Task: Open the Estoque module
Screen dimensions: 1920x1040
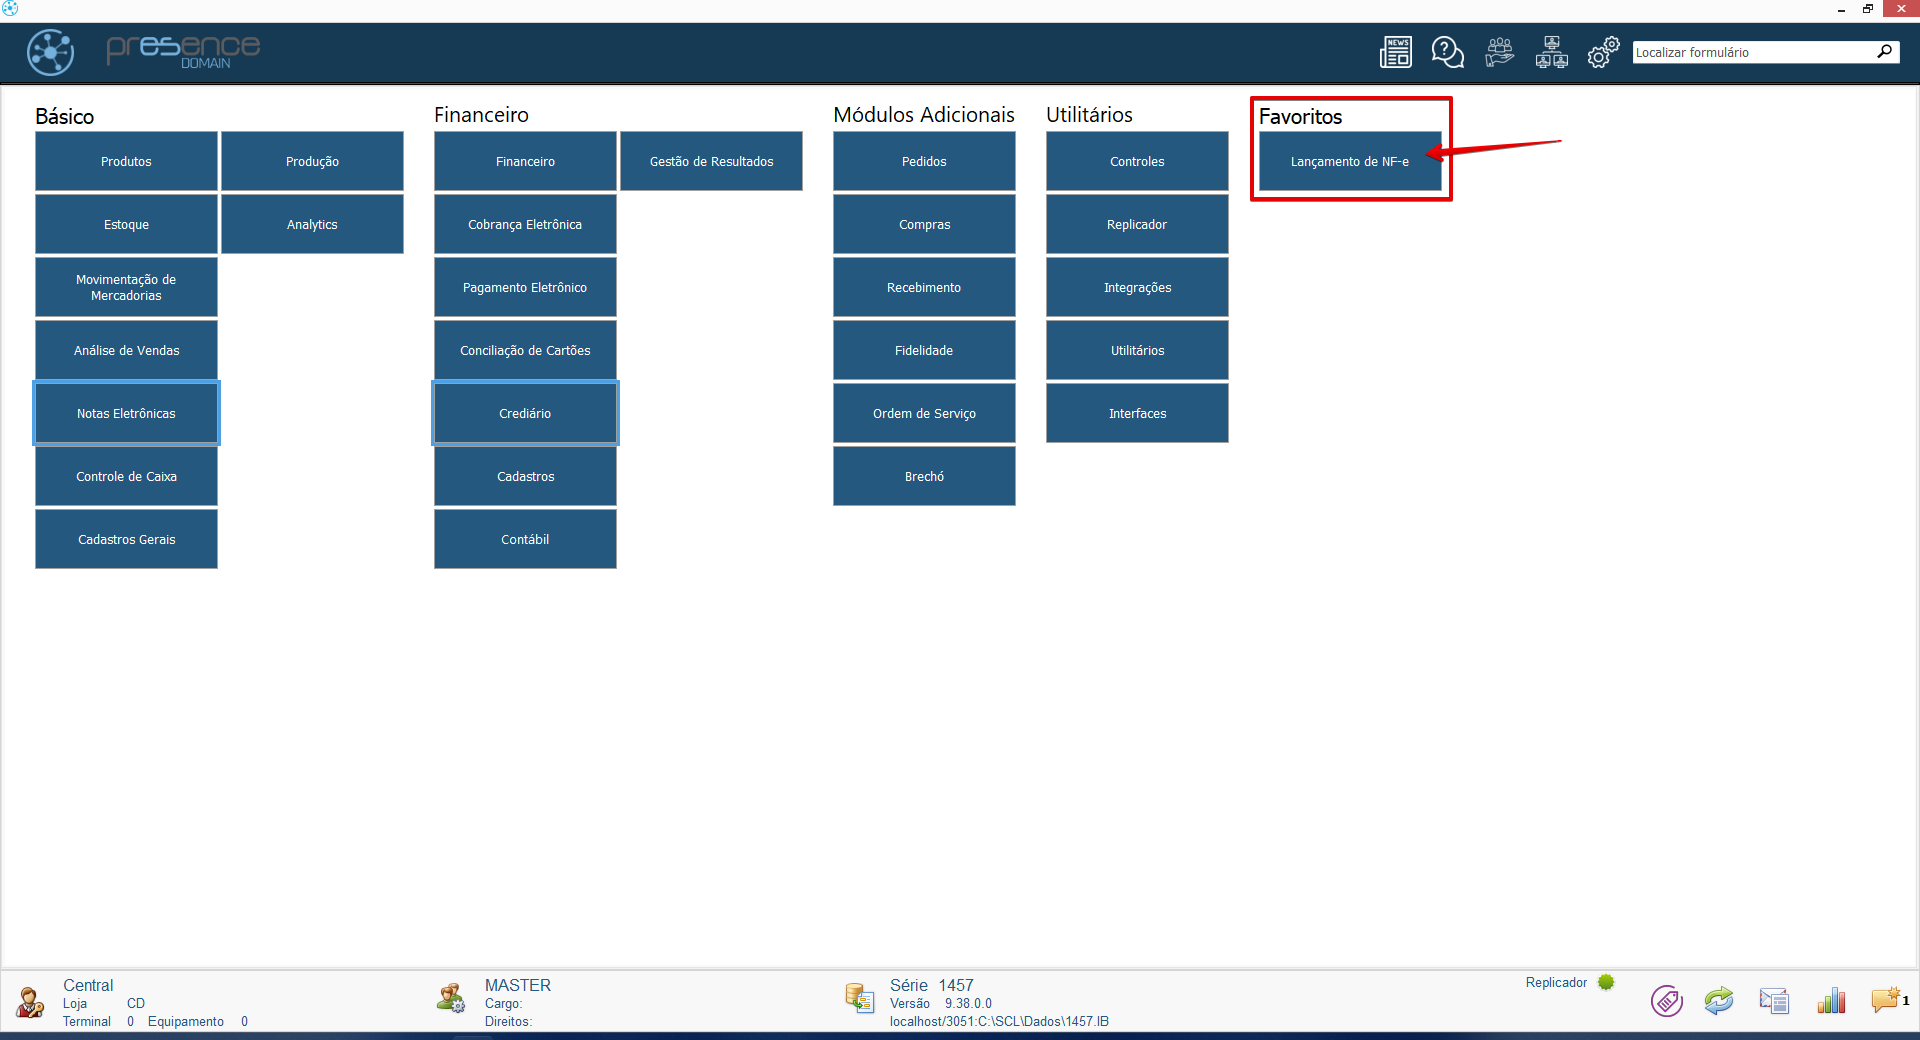Action: click(x=126, y=224)
